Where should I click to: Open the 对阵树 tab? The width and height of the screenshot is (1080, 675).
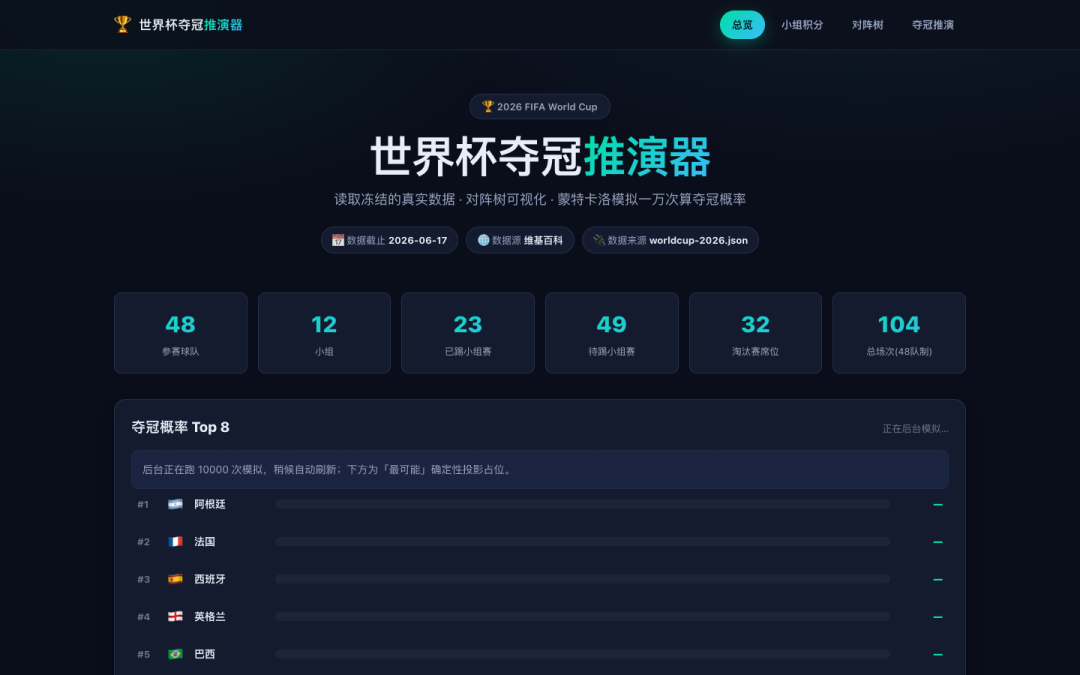(x=867, y=25)
